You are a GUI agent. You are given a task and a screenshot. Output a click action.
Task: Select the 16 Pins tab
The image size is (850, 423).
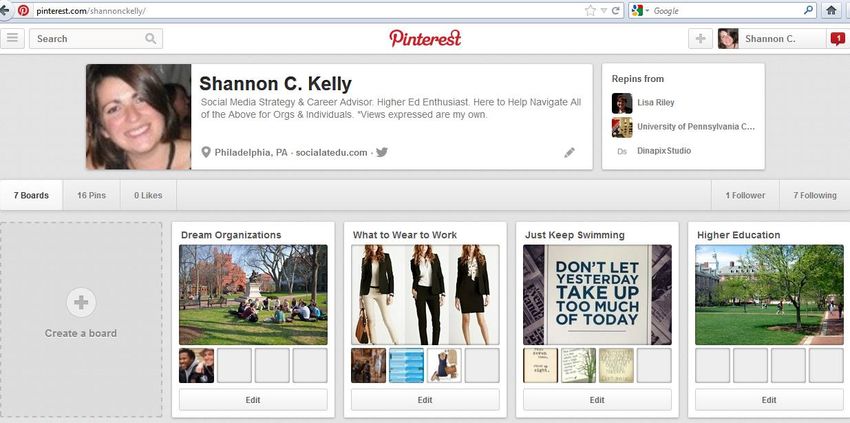point(92,195)
